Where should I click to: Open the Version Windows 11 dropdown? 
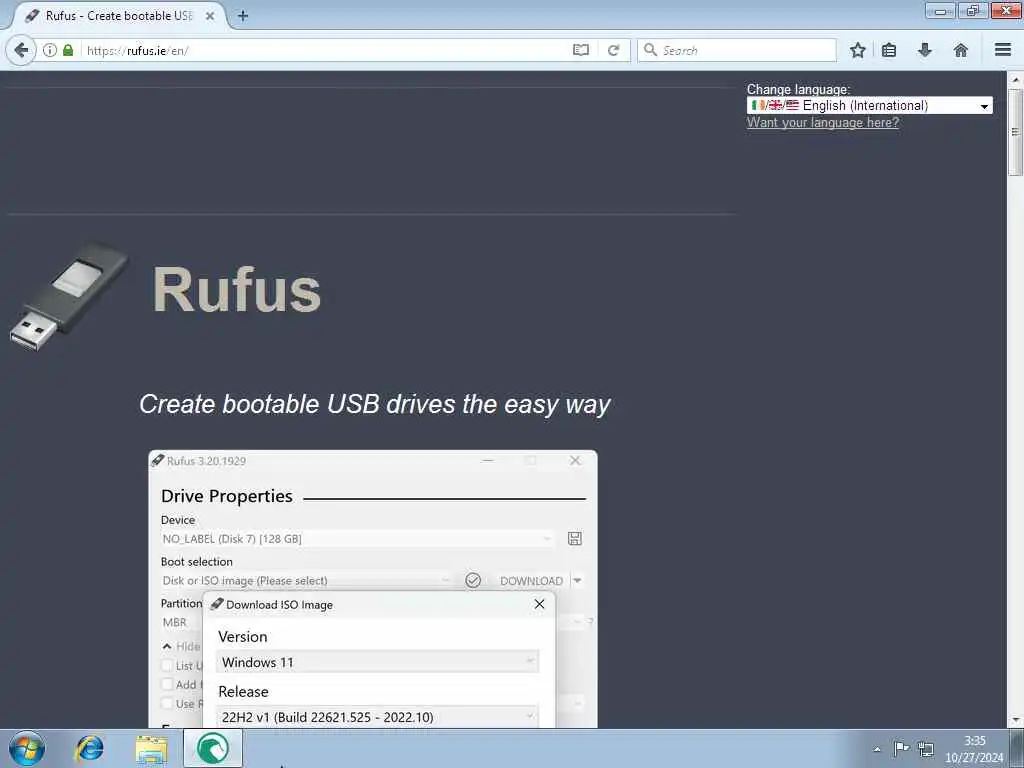[377, 662]
